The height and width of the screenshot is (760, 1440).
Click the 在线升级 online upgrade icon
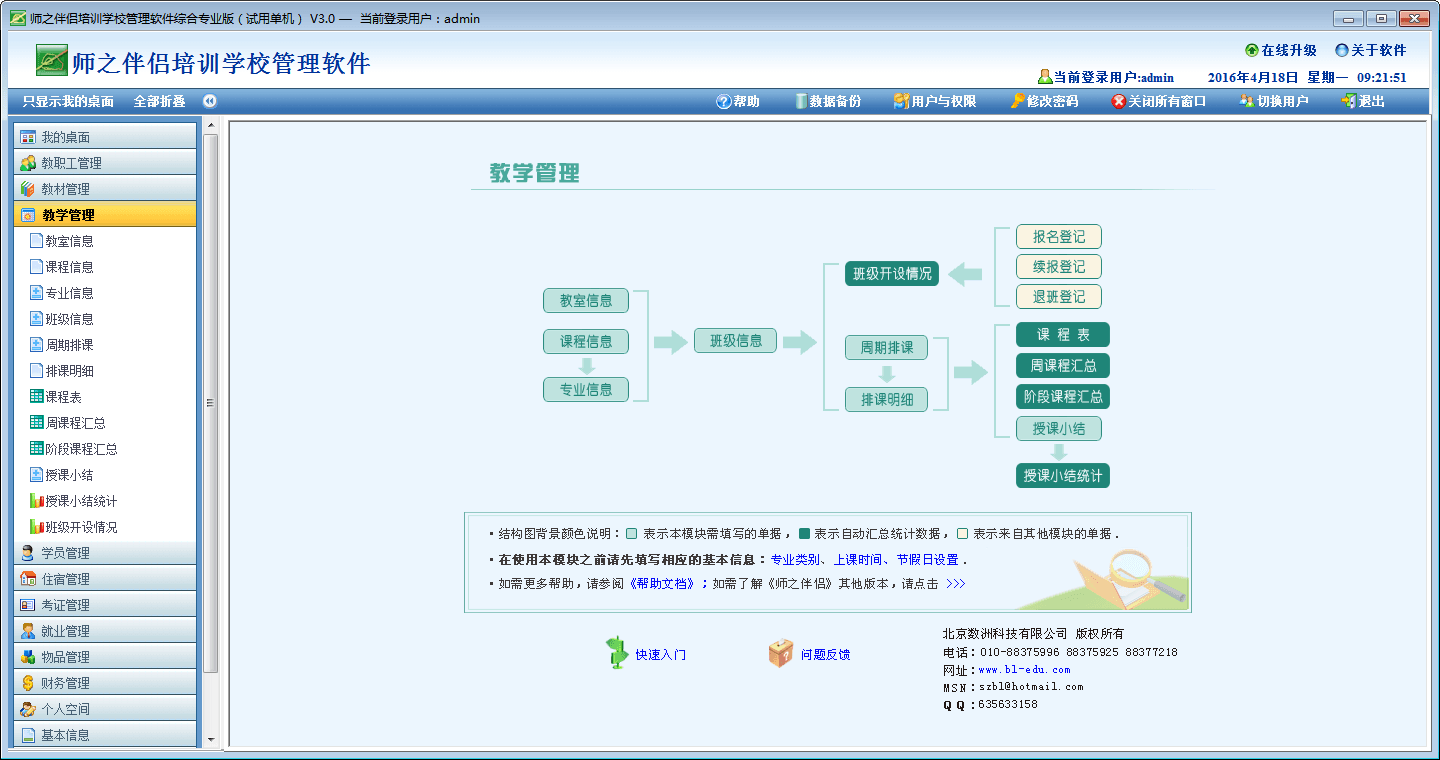tap(1252, 50)
